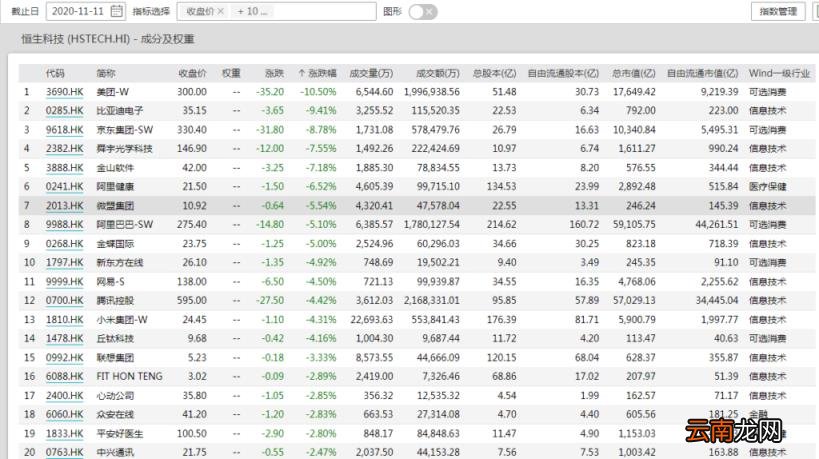Sort by 代码 column header
Screen dimensions: 819x459
coord(55,73)
